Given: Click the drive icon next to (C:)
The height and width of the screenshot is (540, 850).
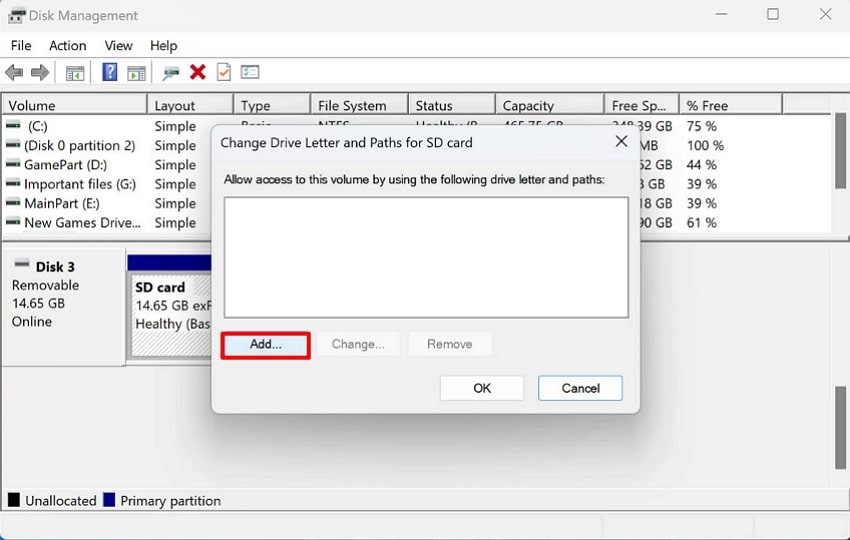Looking at the screenshot, I should tap(13, 125).
